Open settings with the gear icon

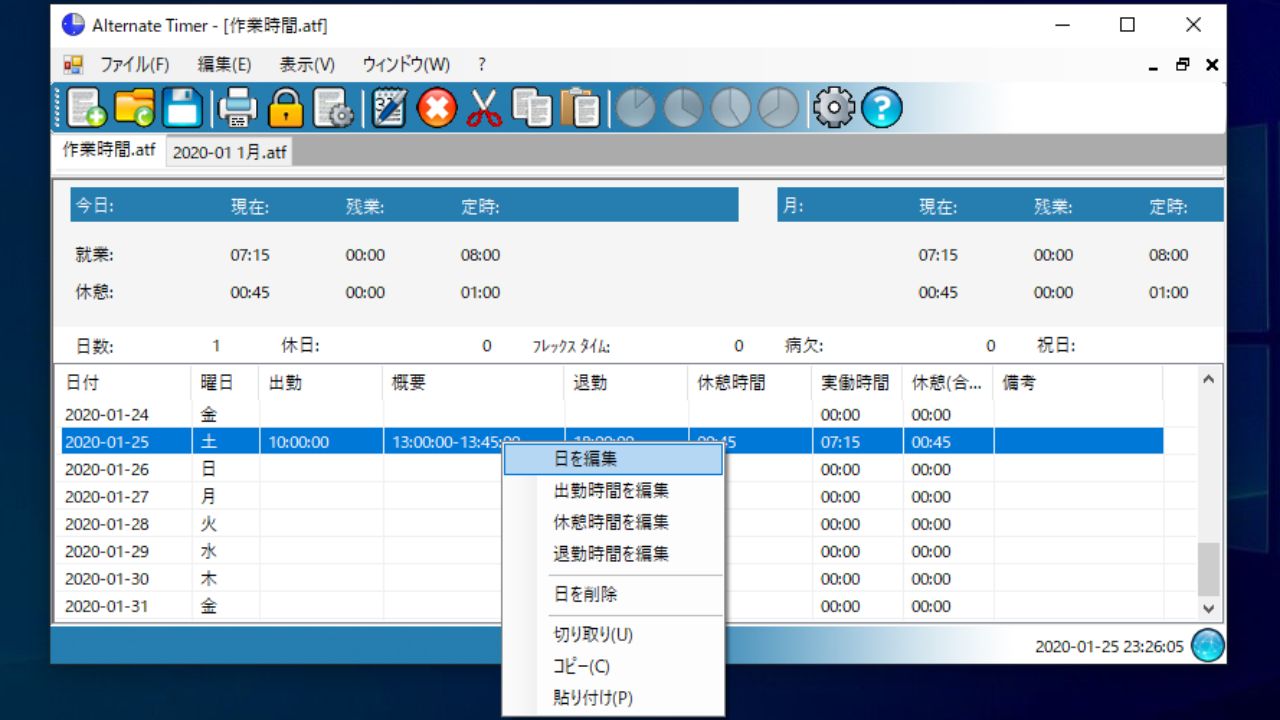point(834,108)
